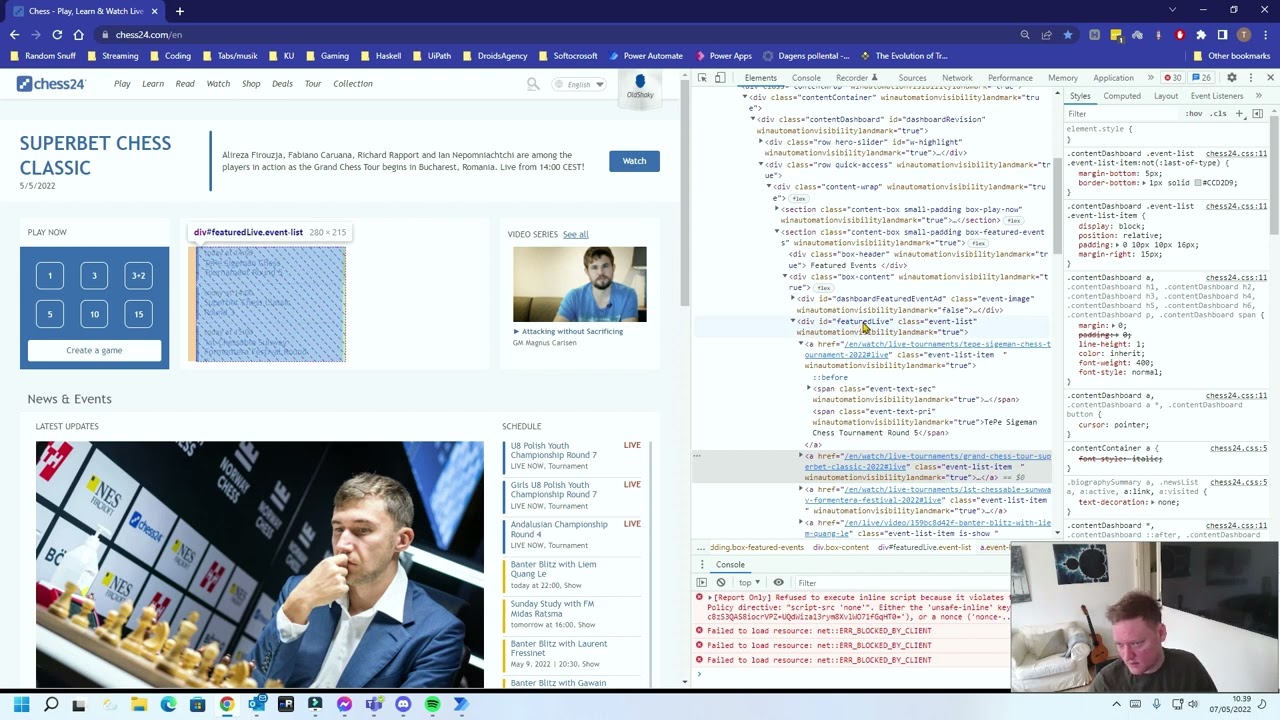The image size is (1280, 720).
Task: Open new browser tab with plus button
Action: 180,11
